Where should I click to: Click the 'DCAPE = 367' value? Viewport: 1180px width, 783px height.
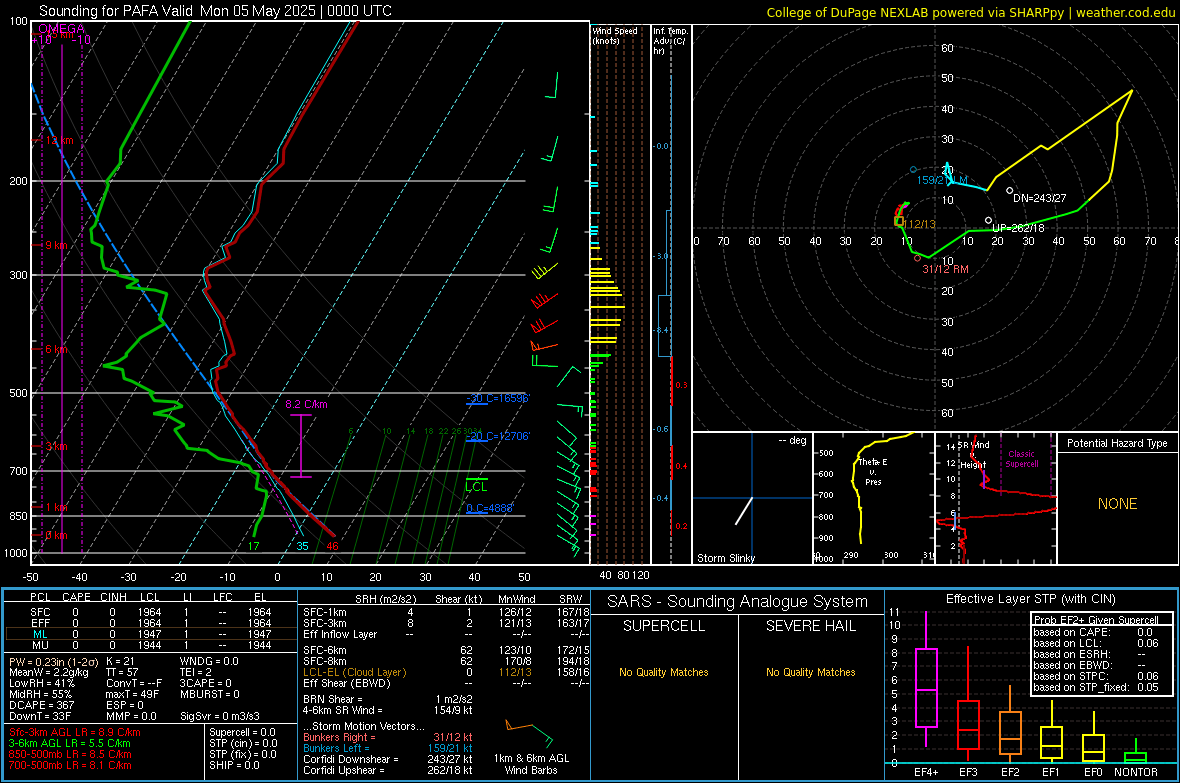[x=40, y=705]
